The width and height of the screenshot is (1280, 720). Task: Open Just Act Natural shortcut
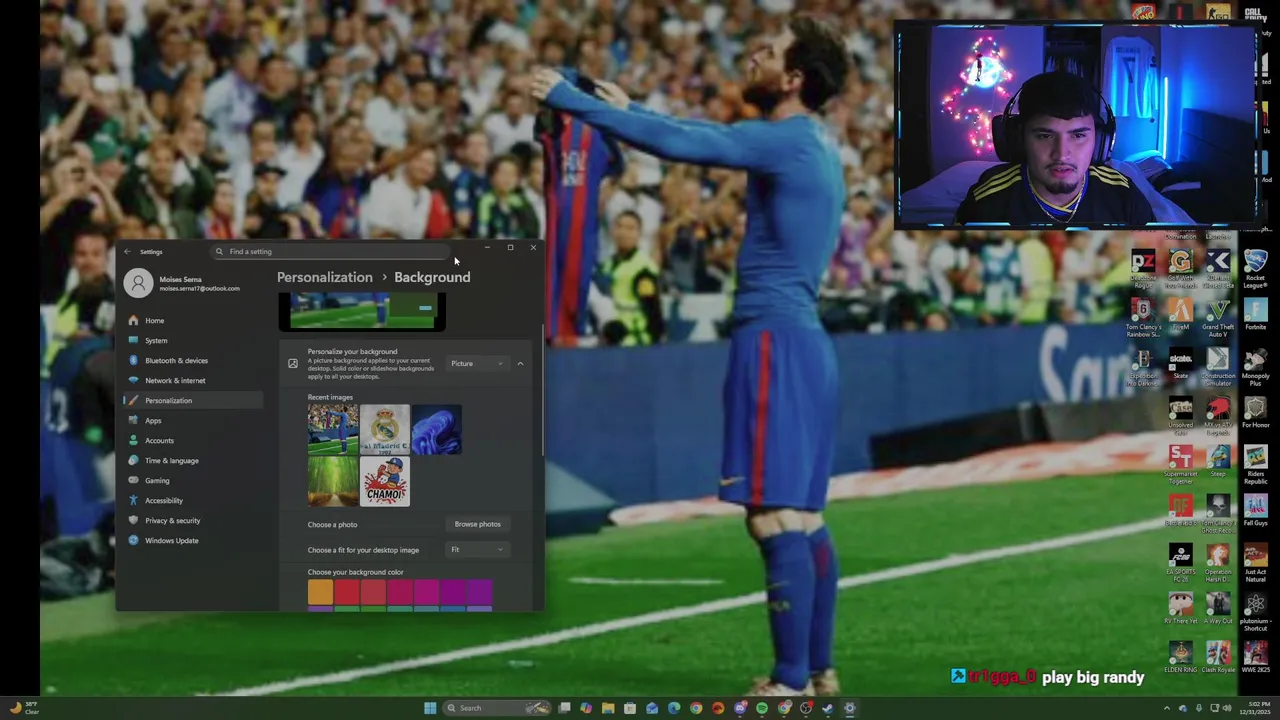1255,562
